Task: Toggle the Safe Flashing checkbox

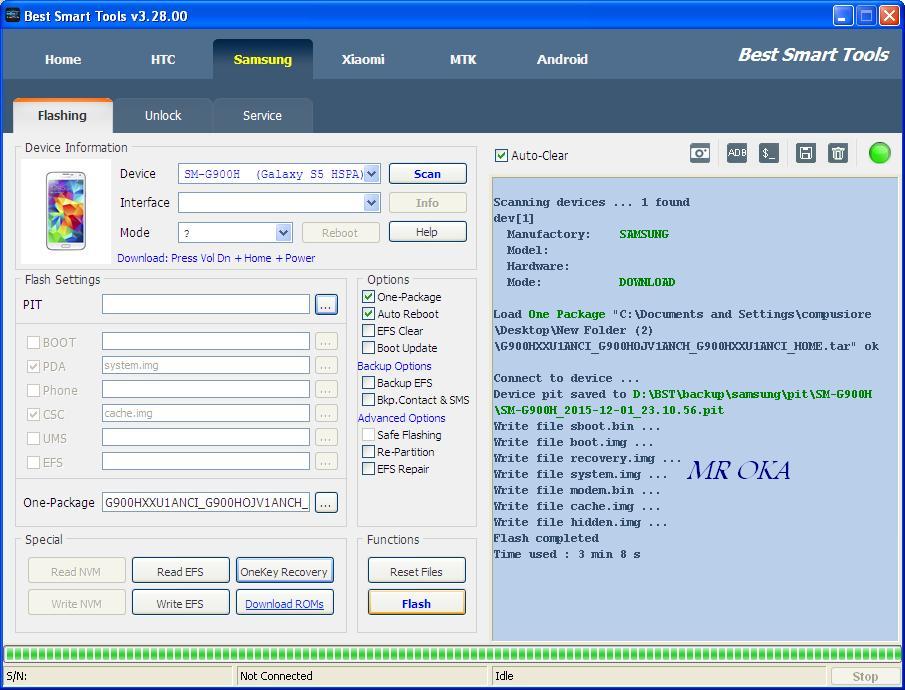Action: [x=368, y=435]
